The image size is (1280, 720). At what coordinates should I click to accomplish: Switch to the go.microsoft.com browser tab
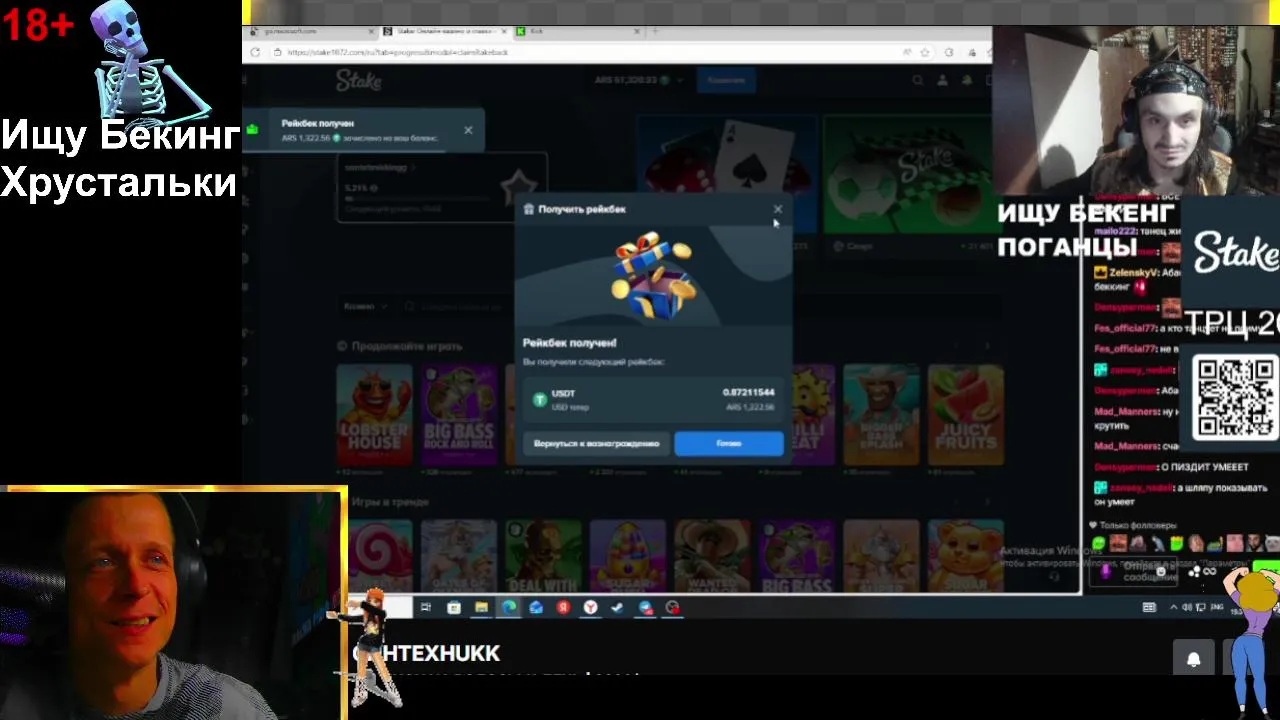click(312, 32)
